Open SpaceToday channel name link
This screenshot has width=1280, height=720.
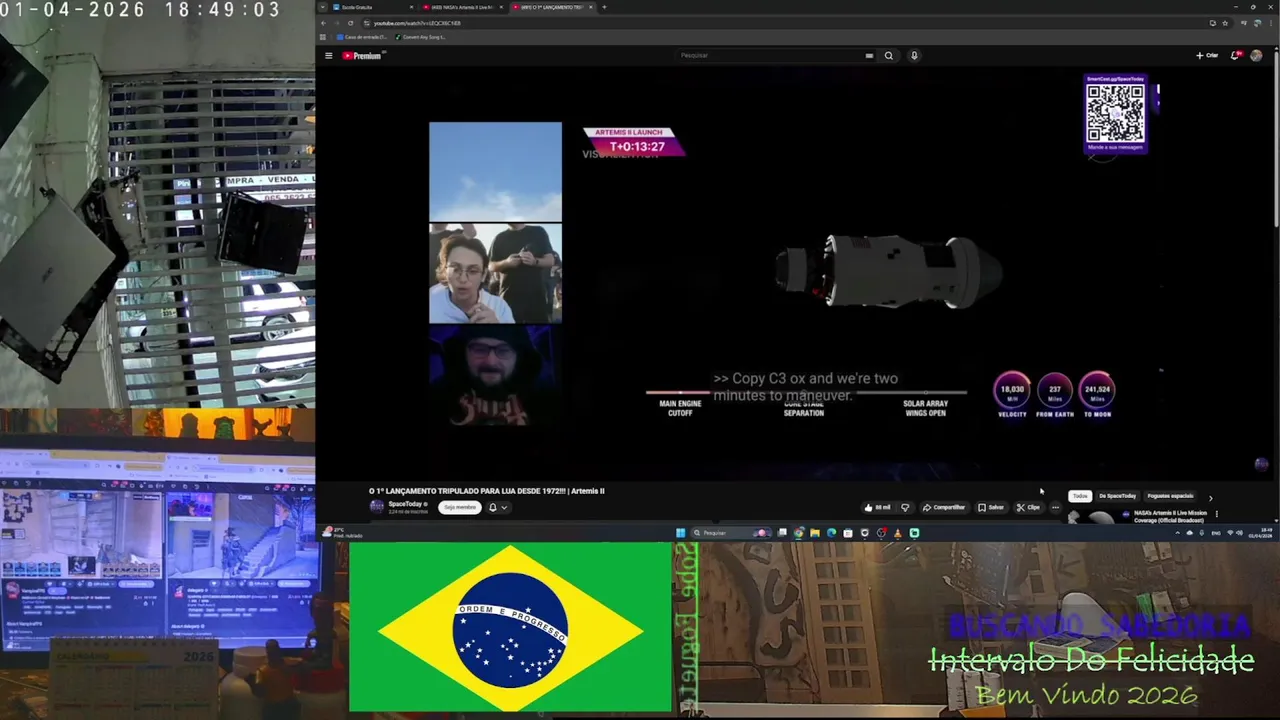(x=406, y=504)
